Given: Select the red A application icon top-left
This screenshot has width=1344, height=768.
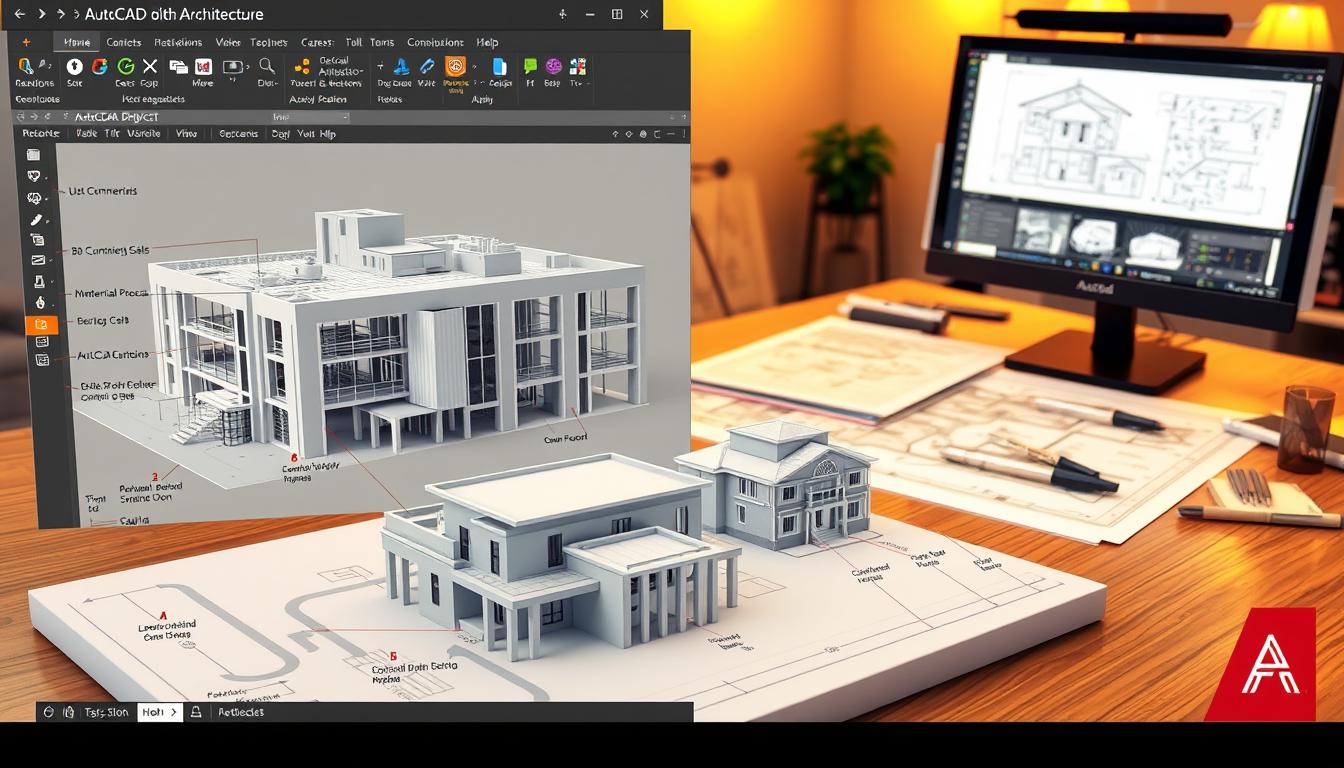Looking at the screenshot, I should (x=25, y=43).
